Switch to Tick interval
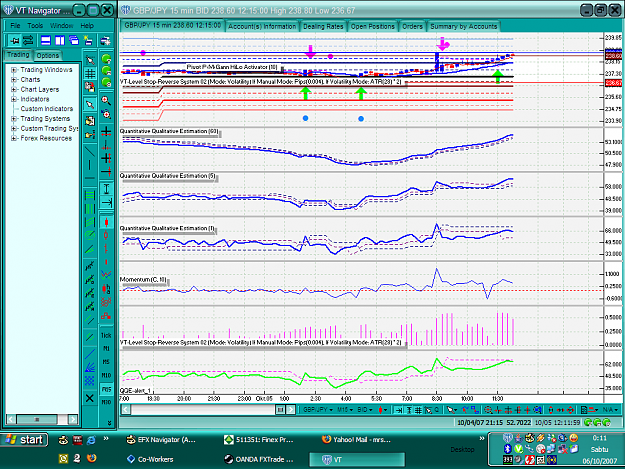 [x=106, y=336]
